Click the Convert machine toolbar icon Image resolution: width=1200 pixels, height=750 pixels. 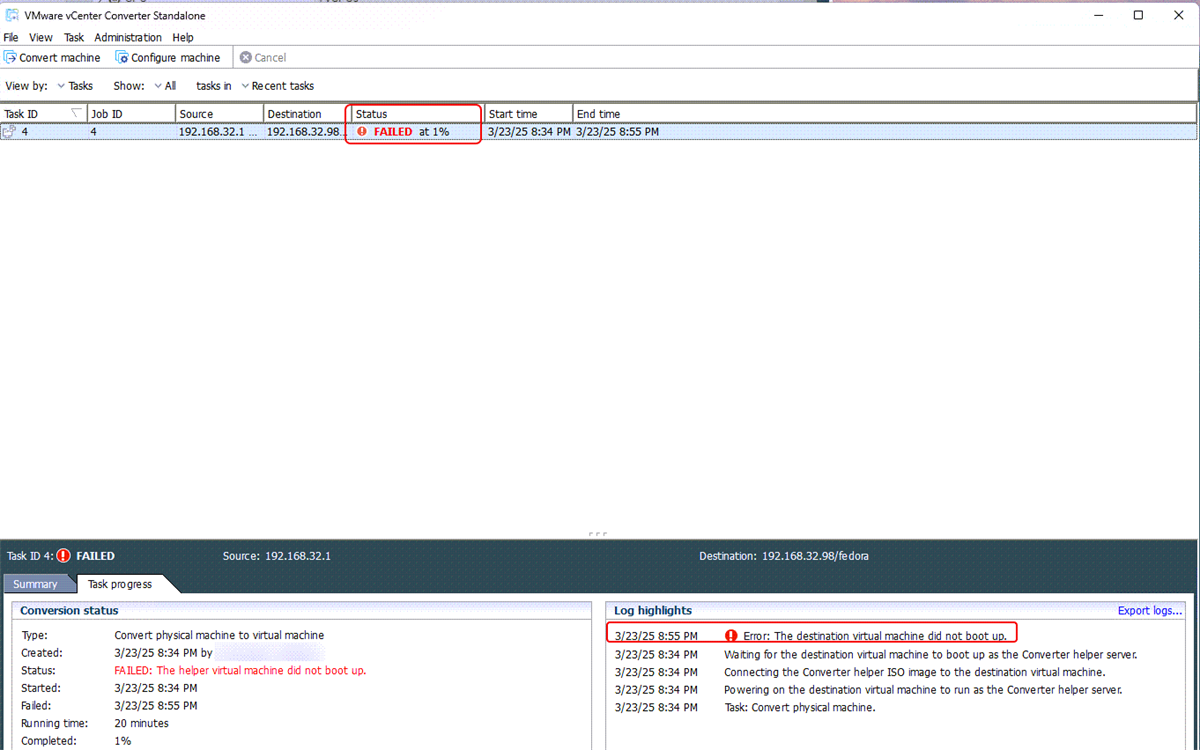pyautogui.click(x=10, y=58)
